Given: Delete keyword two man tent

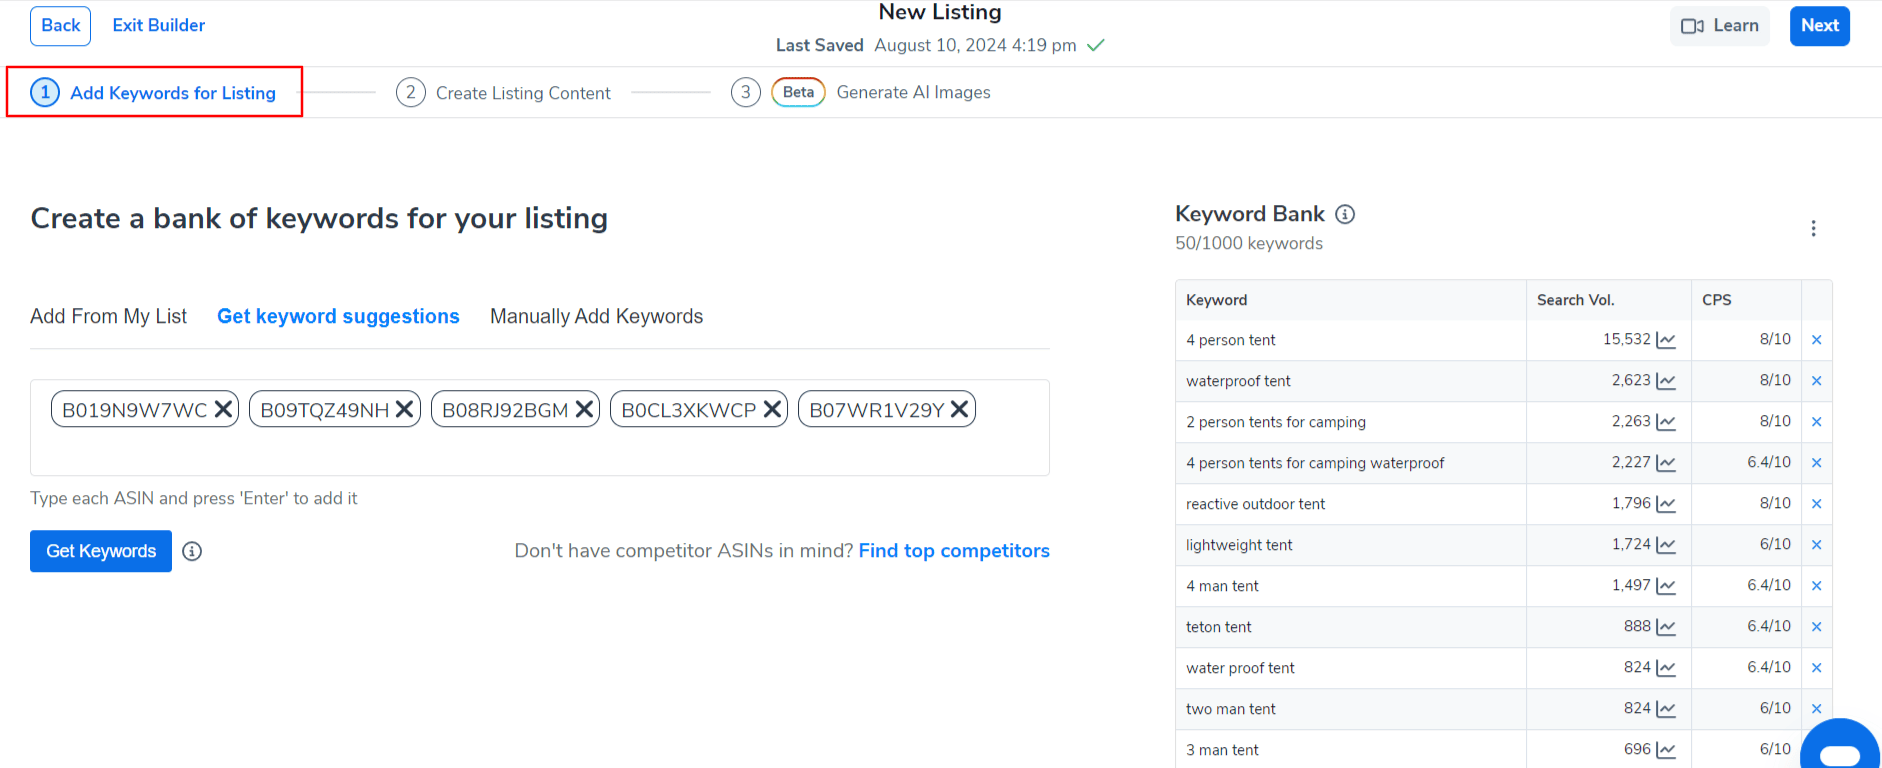Looking at the screenshot, I should pyautogui.click(x=1817, y=709).
